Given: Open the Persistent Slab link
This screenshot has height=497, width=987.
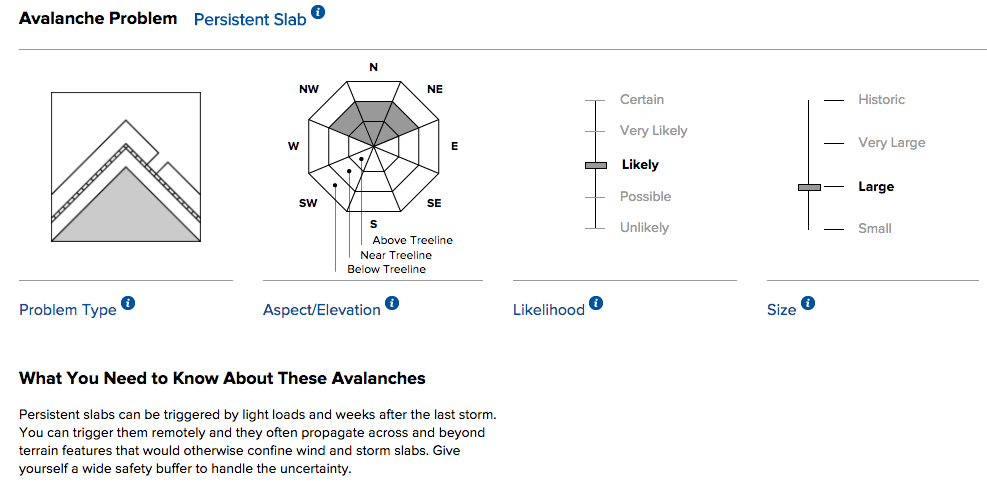Looking at the screenshot, I should (x=250, y=20).
